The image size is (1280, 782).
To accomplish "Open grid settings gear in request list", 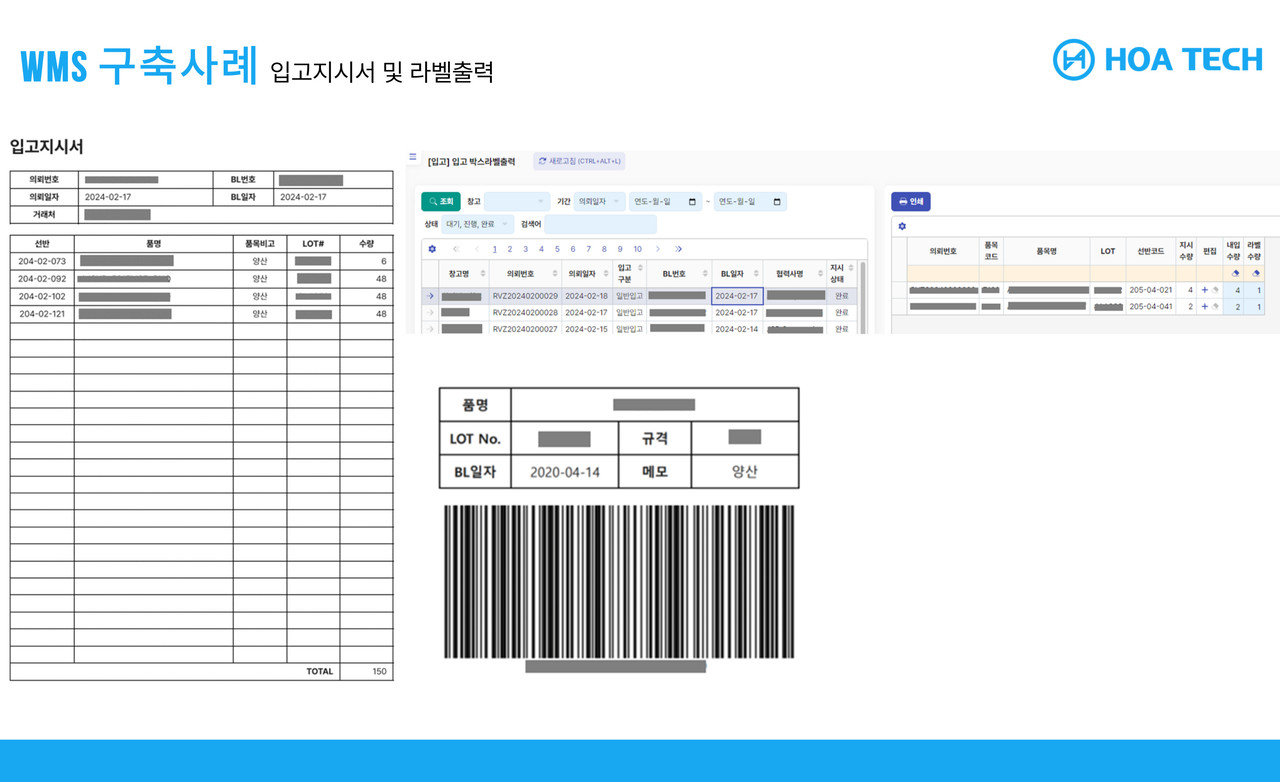I will pyautogui.click(x=432, y=249).
